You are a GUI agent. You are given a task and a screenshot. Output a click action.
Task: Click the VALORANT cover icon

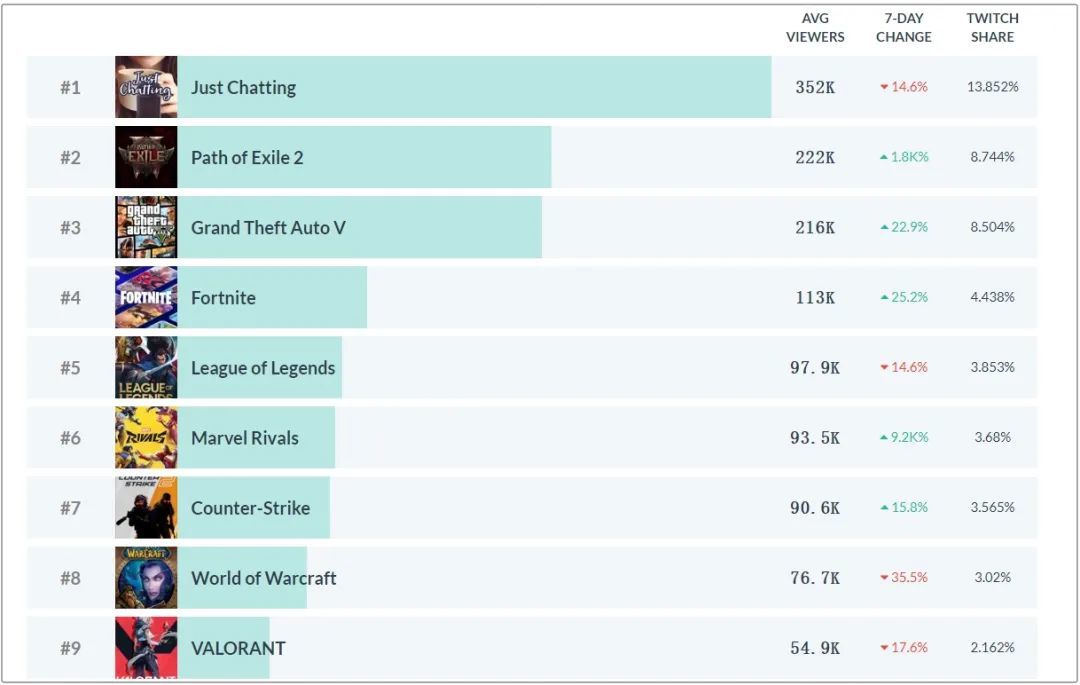tap(146, 647)
